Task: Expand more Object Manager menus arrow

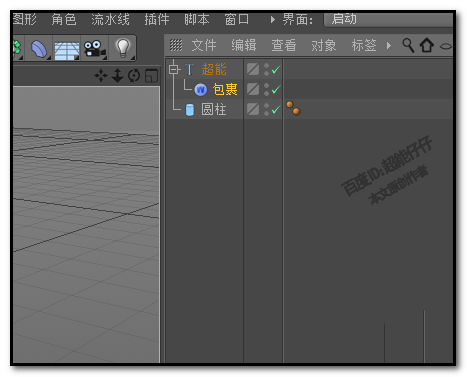Action: point(389,45)
